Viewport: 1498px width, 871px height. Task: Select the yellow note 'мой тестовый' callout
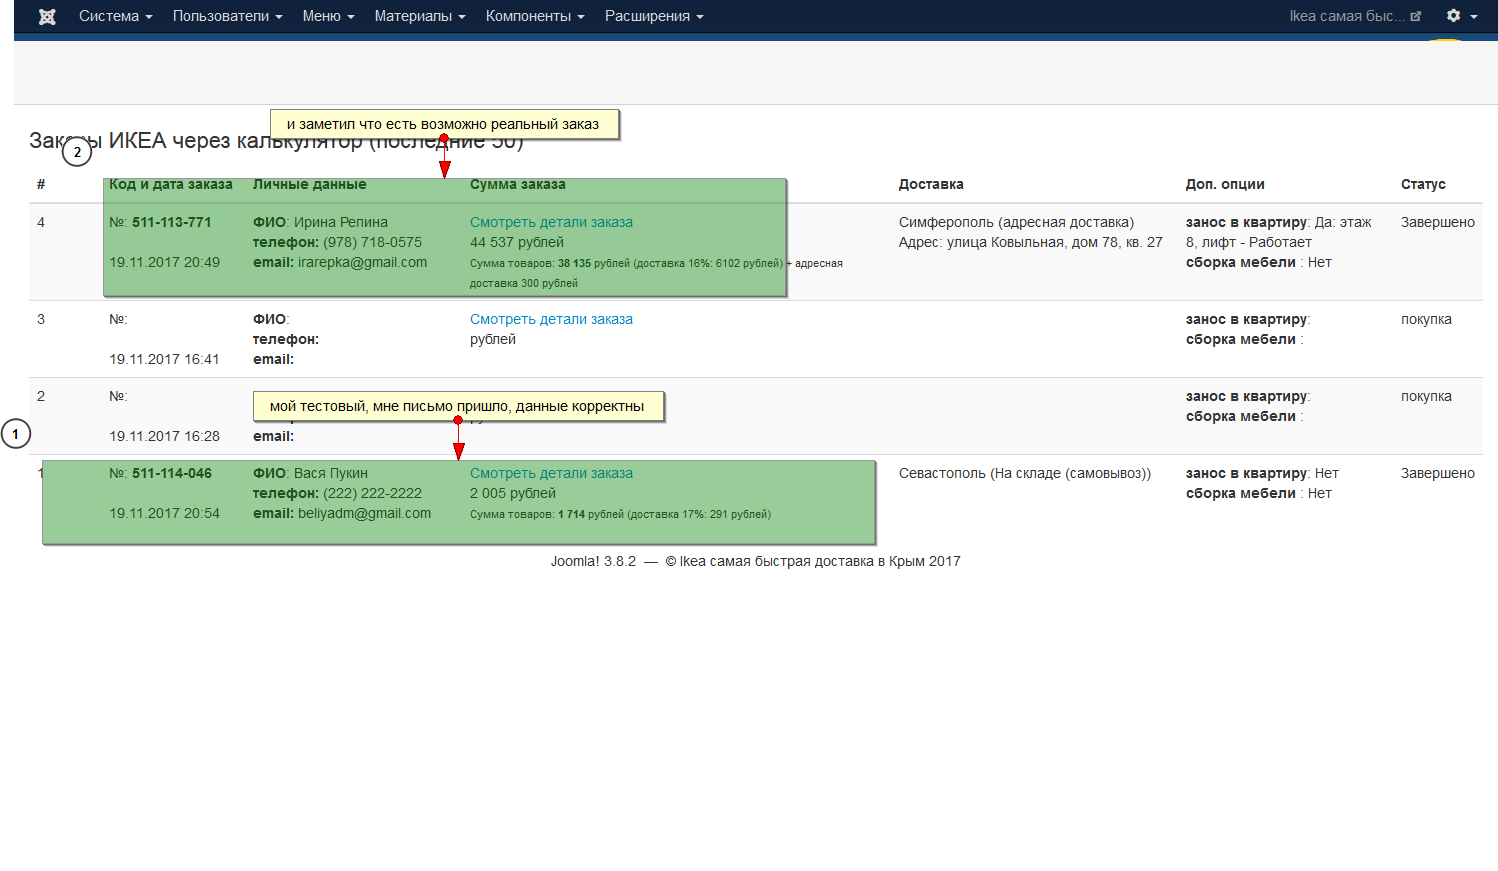coord(457,406)
